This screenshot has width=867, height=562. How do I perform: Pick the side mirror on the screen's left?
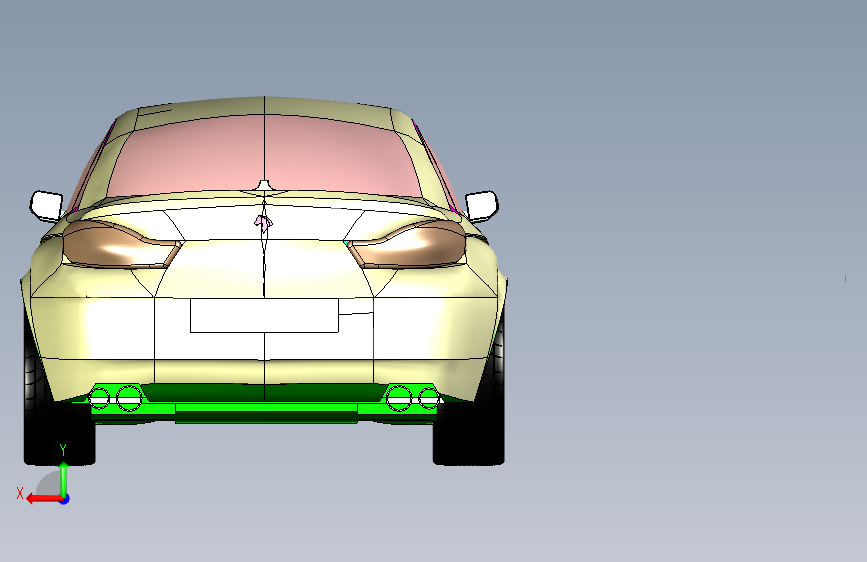46,206
